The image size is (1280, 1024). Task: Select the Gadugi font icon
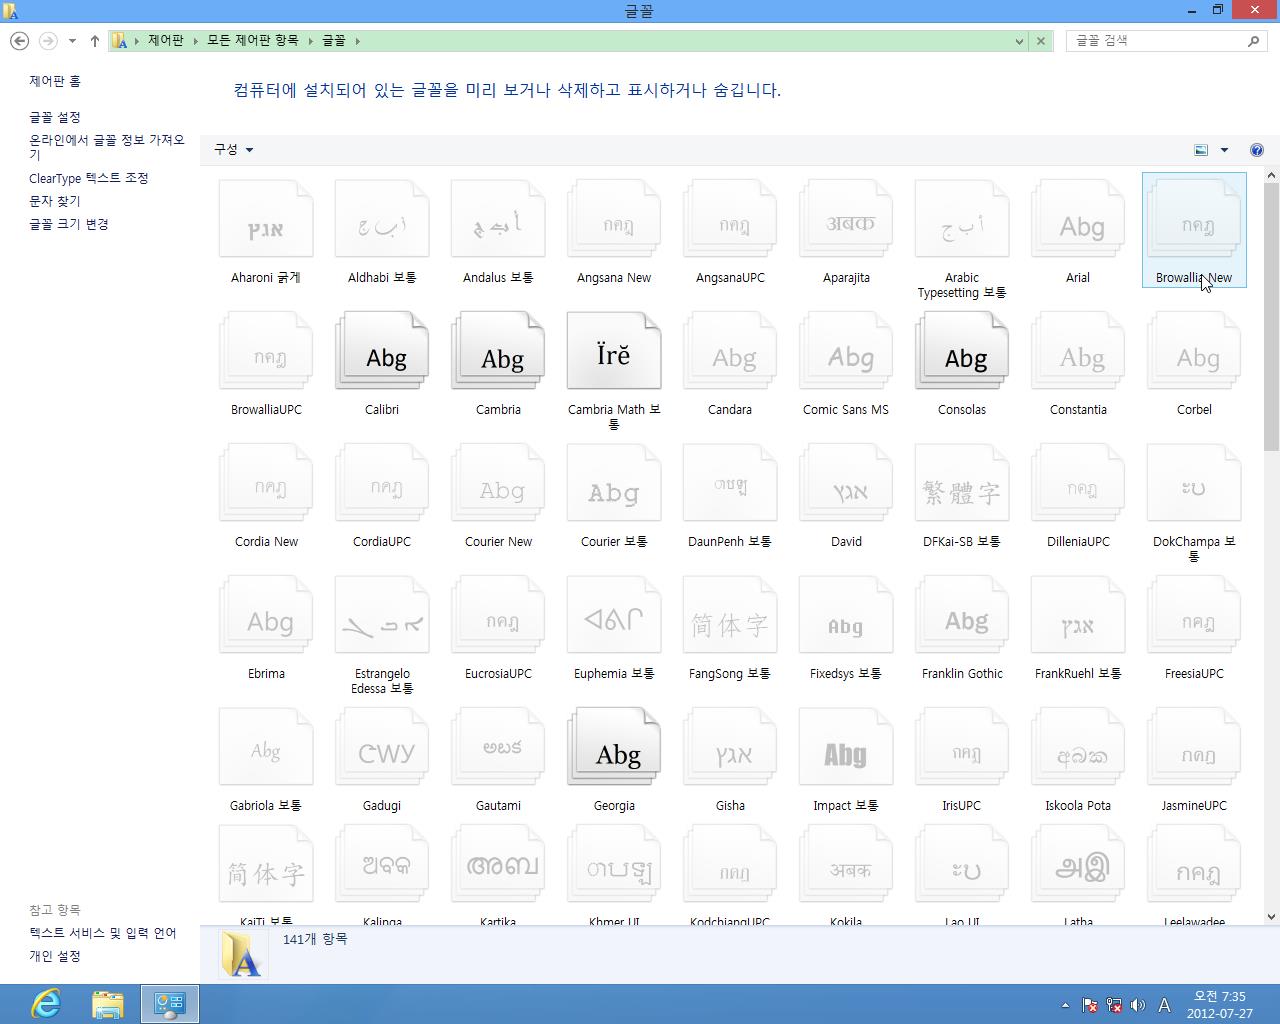click(382, 748)
